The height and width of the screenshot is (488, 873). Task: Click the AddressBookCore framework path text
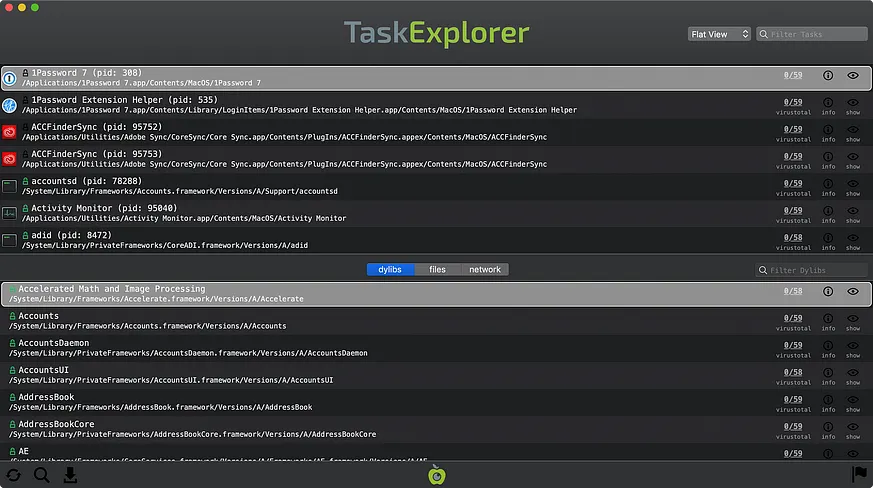(x=193, y=435)
